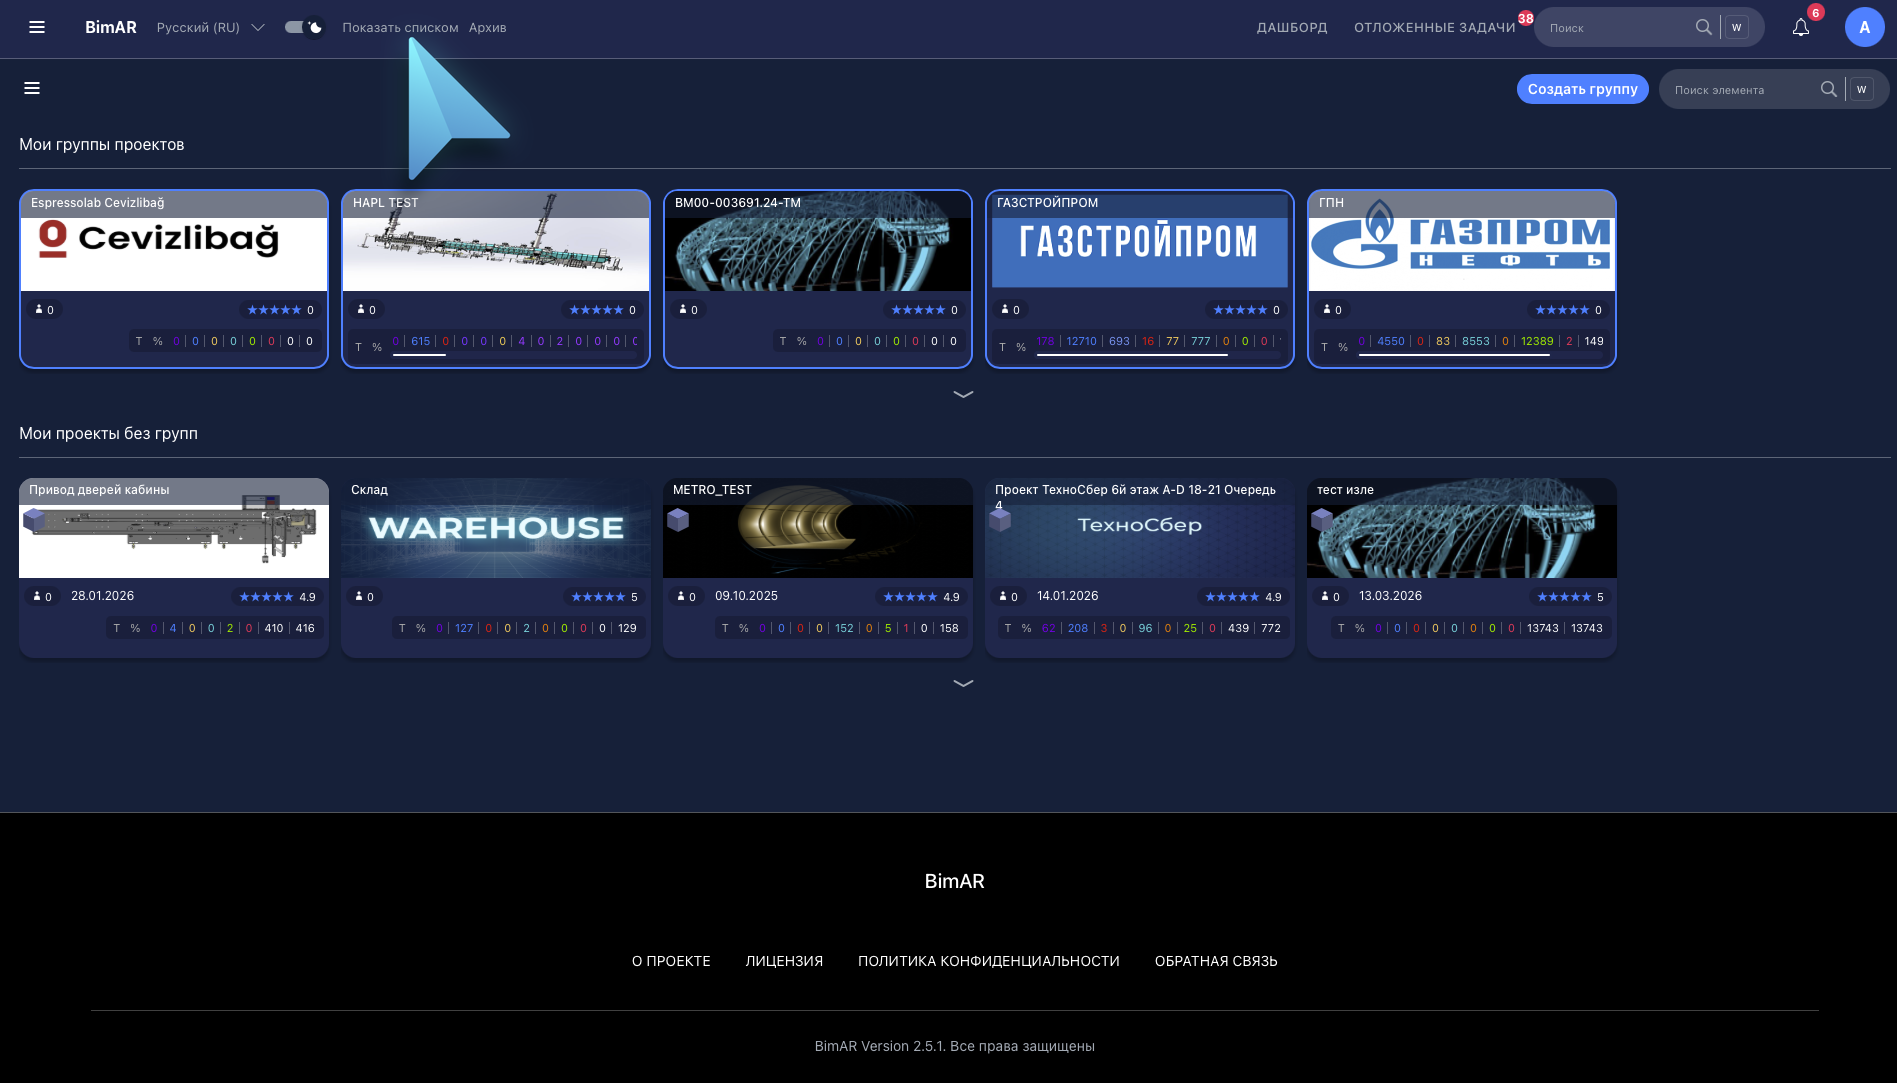The image size is (1897, 1083).
Task: Open the notifications bell
Action: tap(1801, 28)
